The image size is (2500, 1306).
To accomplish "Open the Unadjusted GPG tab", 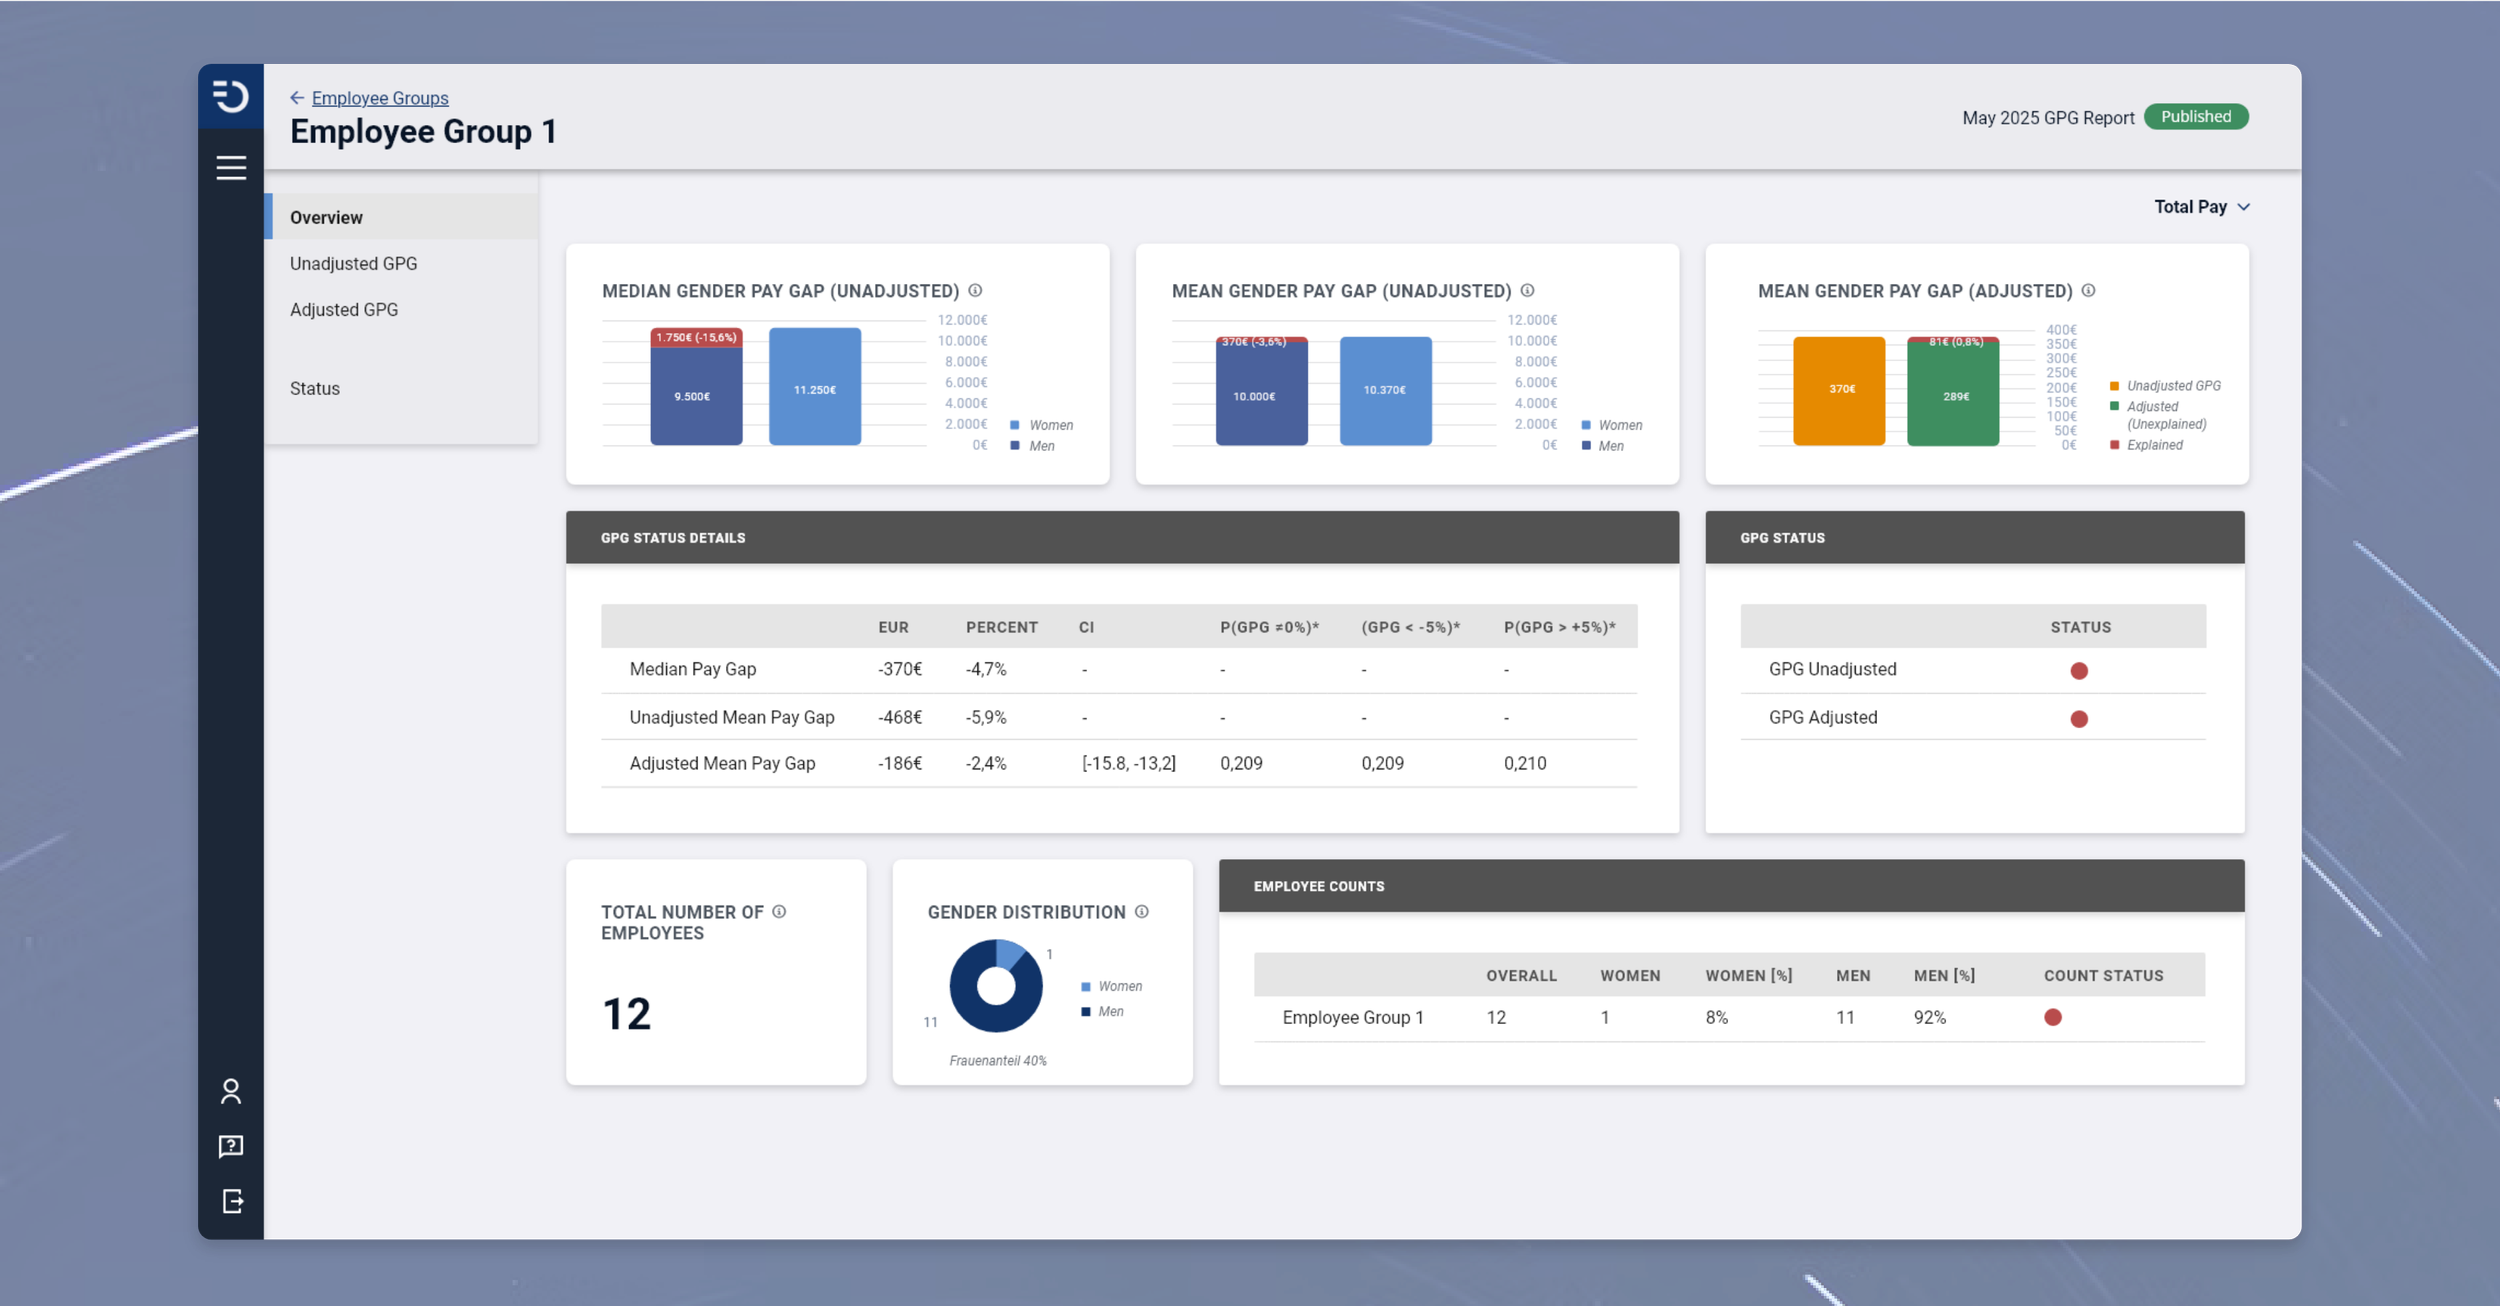I will (354, 264).
